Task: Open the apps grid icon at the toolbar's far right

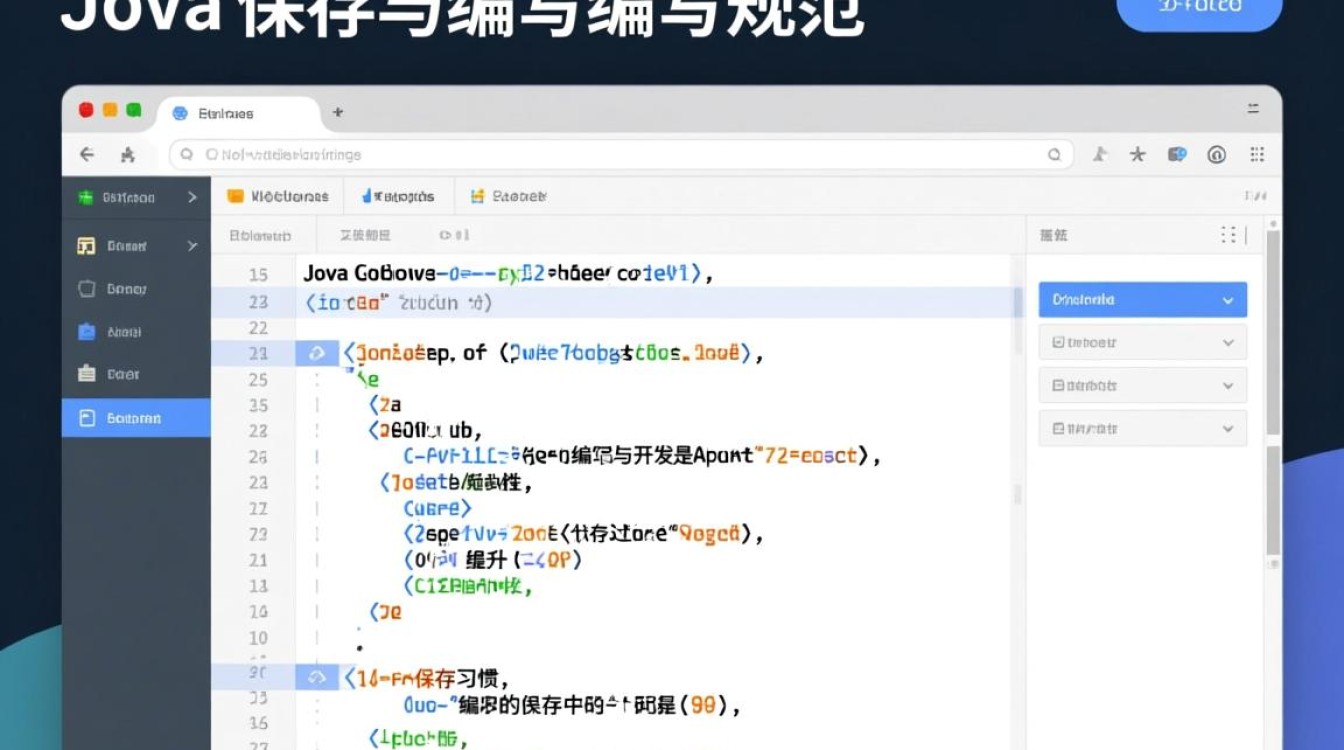Action: (x=1257, y=154)
